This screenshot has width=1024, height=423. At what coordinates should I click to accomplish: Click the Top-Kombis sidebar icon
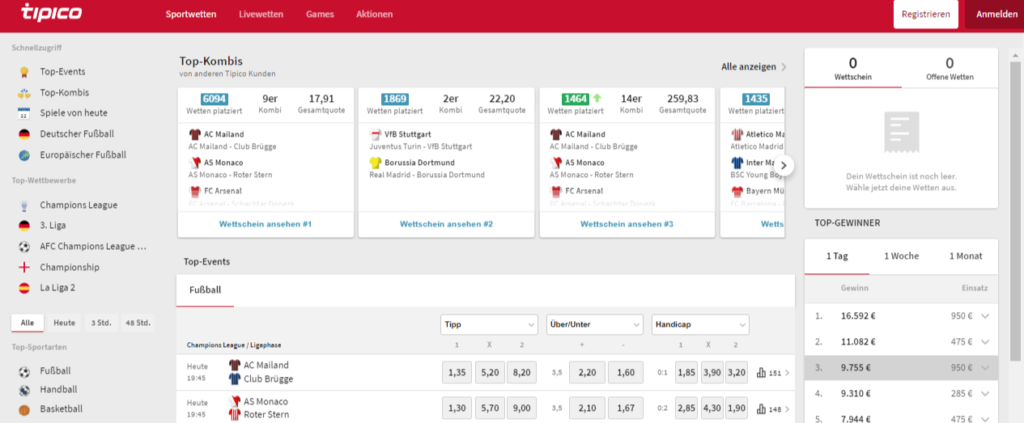tap(24, 93)
